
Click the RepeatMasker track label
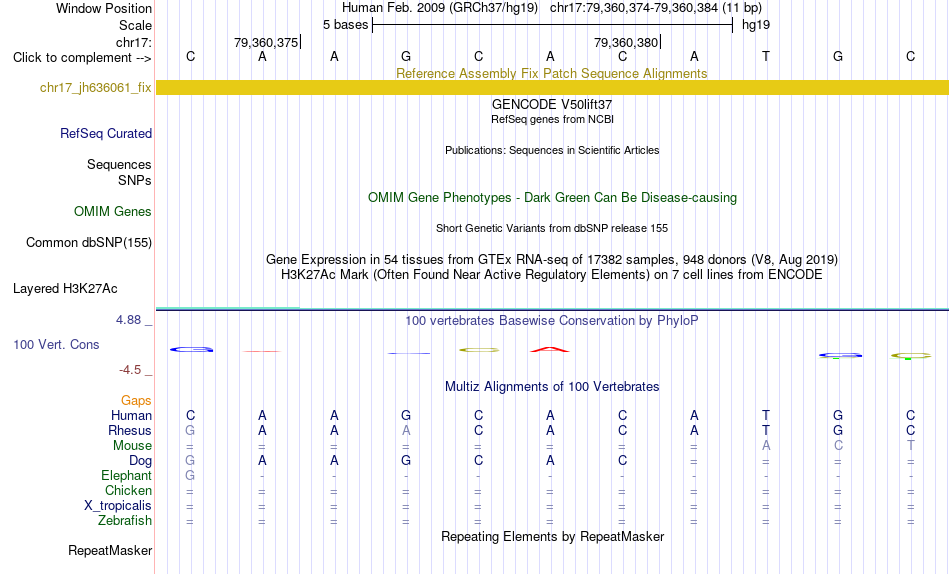110,550
